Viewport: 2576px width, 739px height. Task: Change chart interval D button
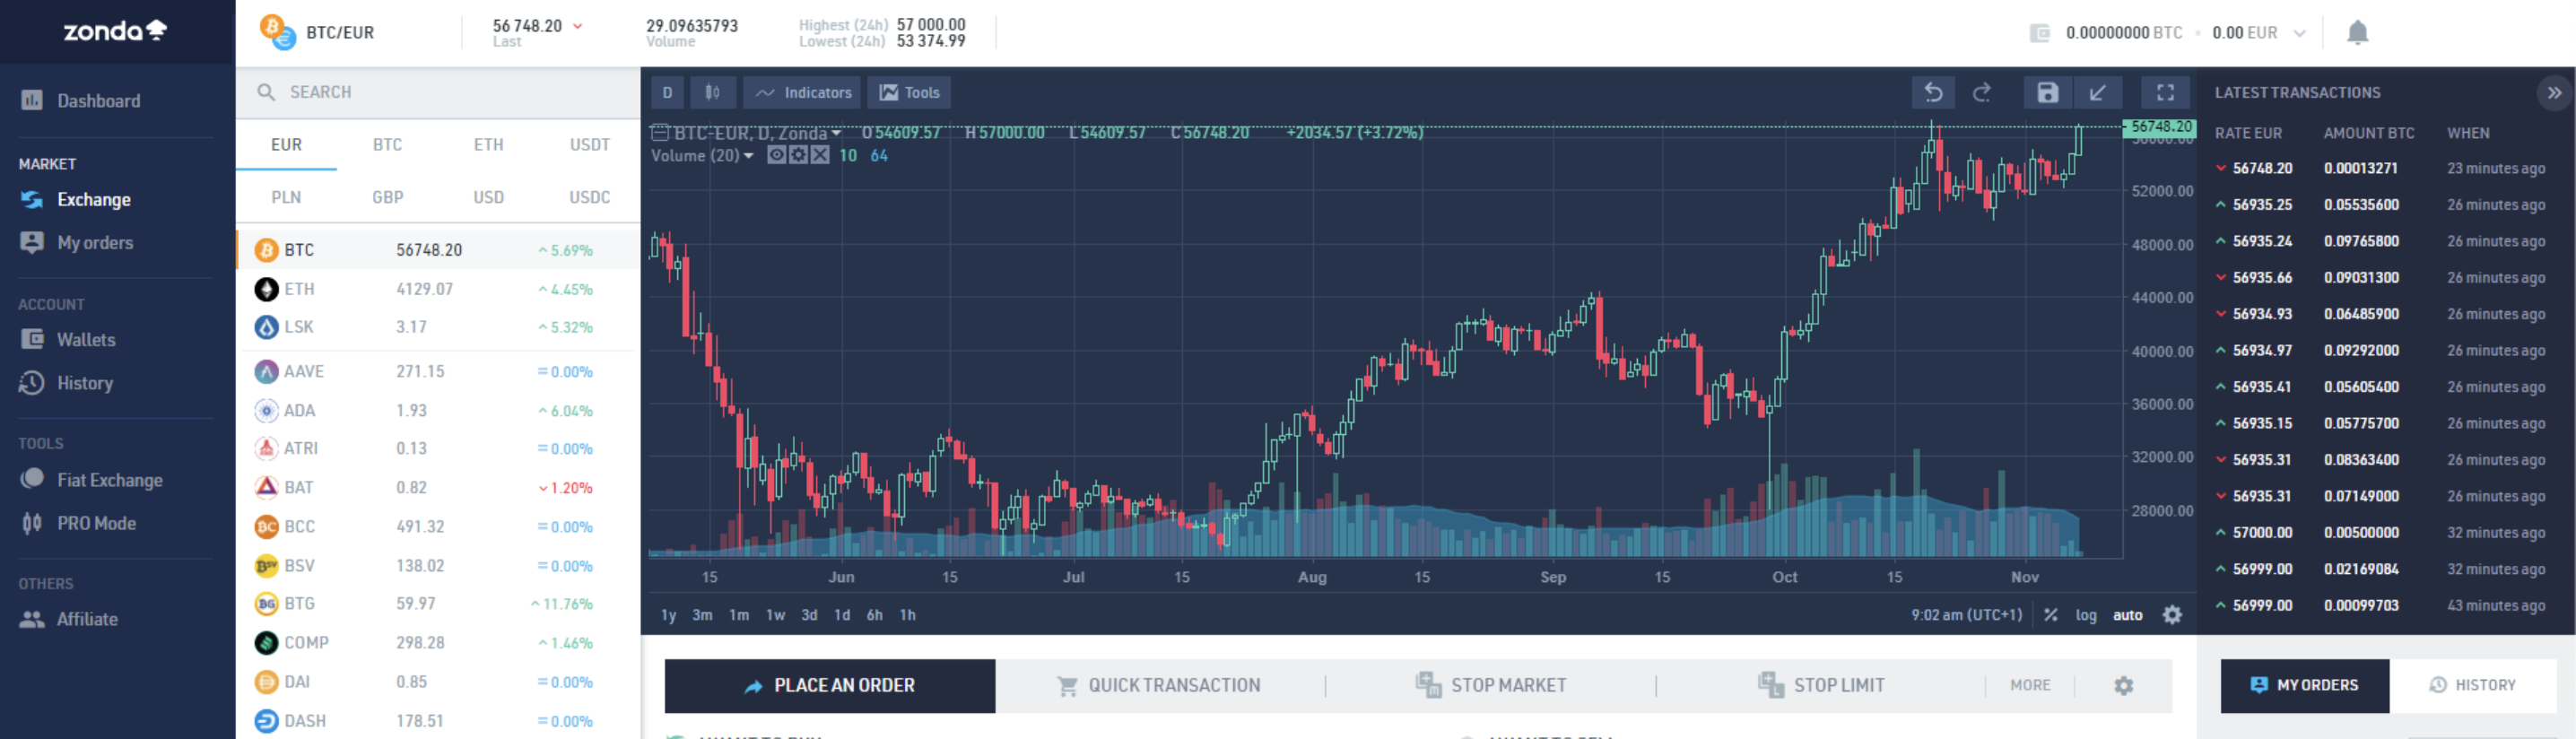coord(667,93)
